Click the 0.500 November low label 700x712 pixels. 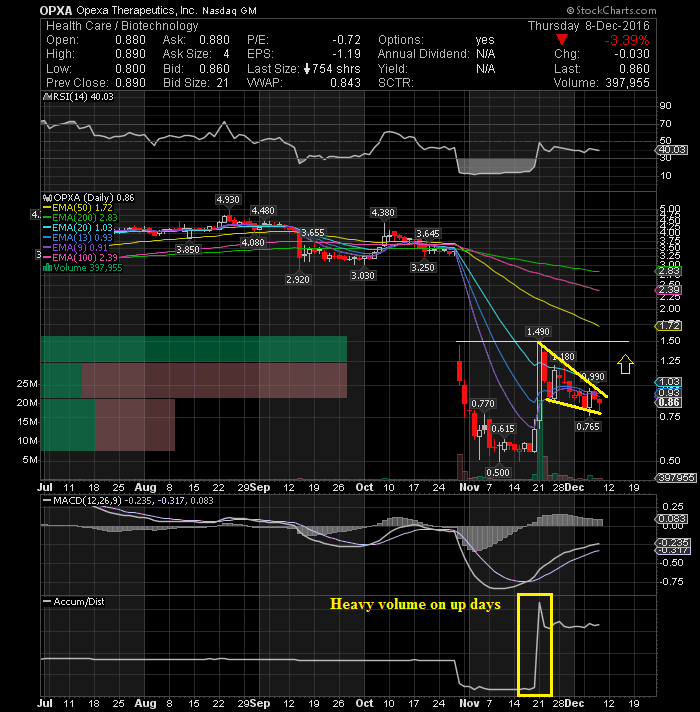coord(498,473)
